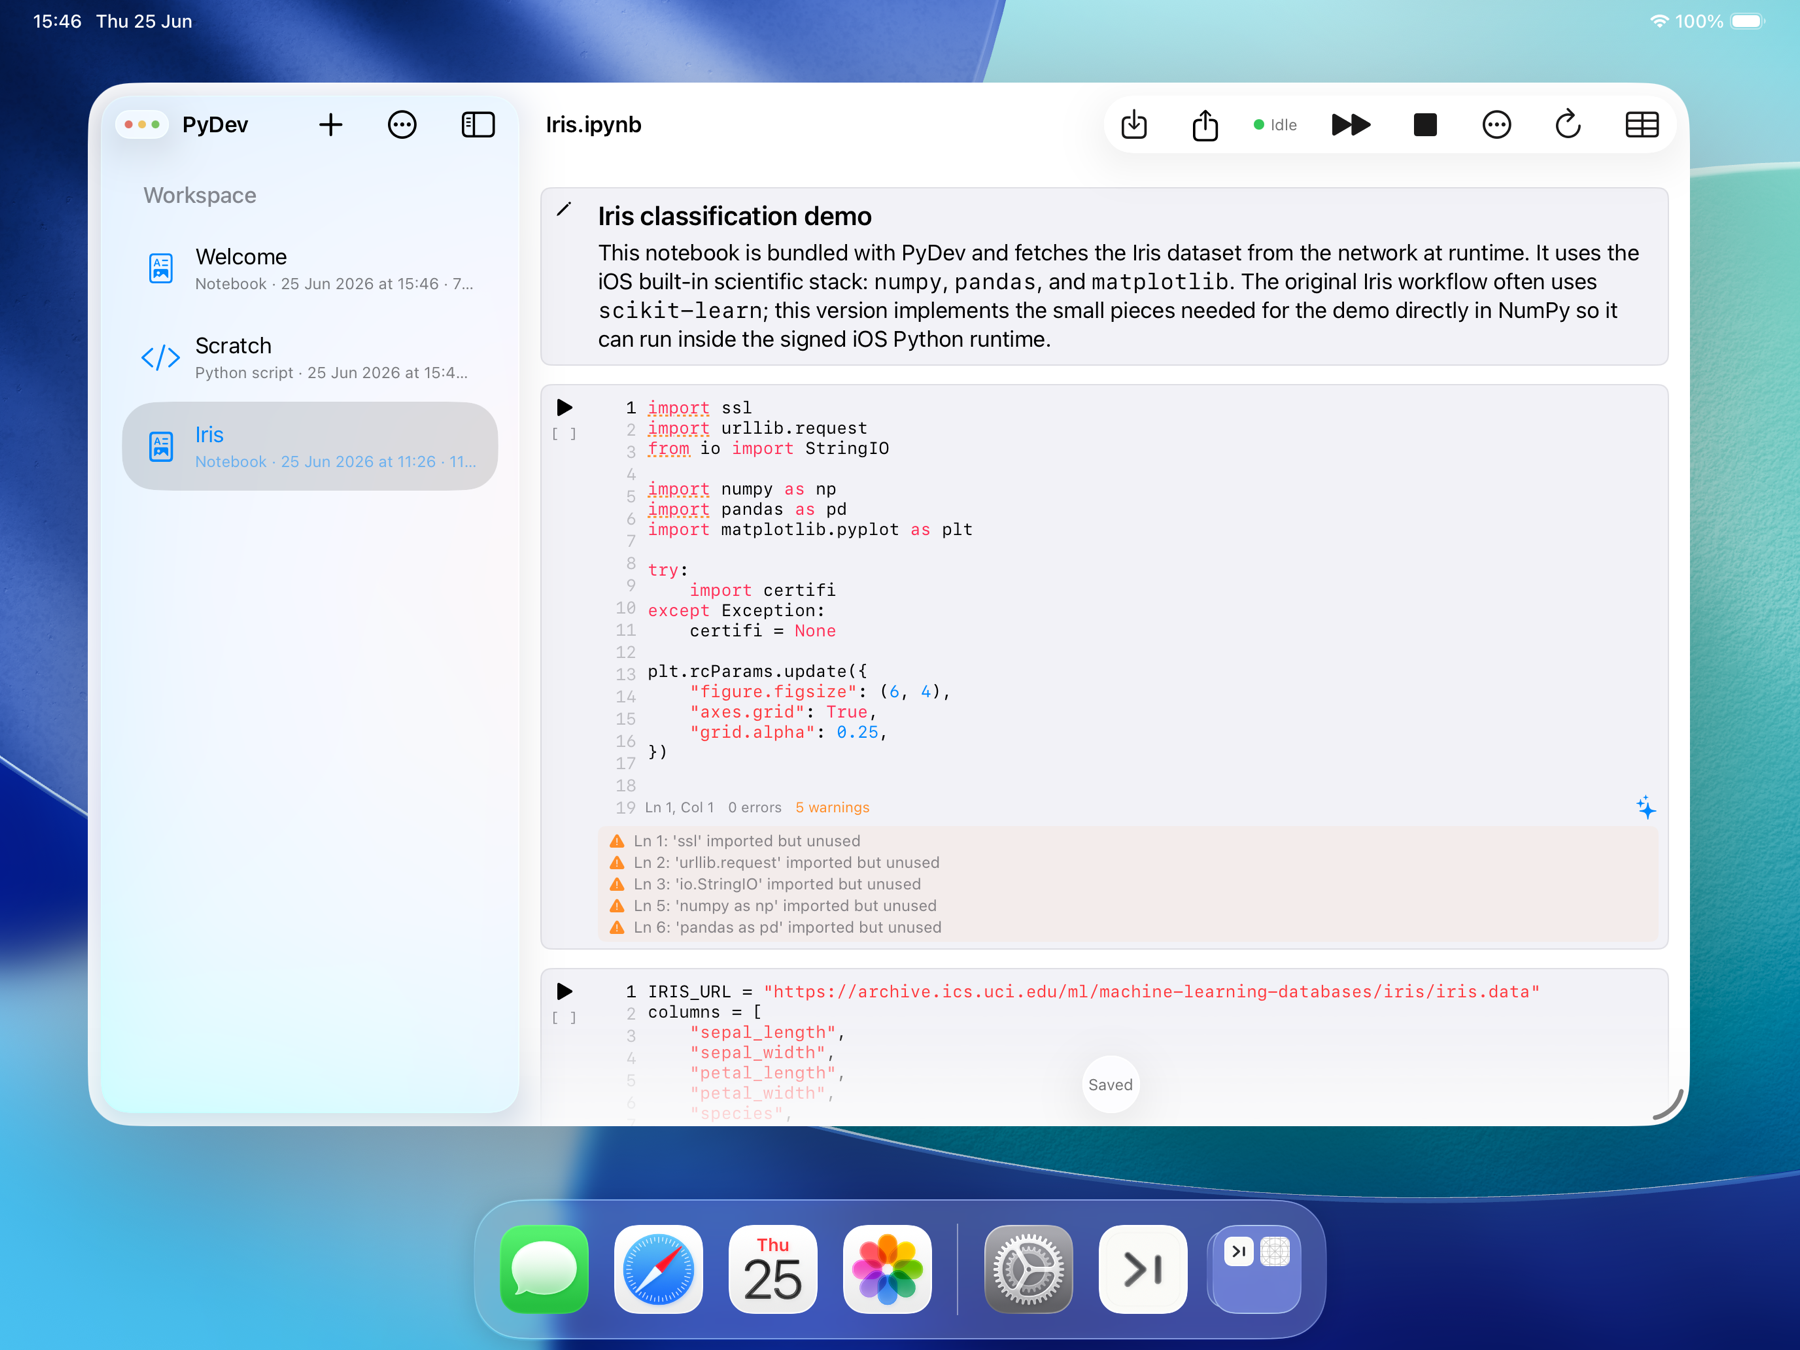Click the Scratch code brackets icon
Screen dimensions: 1800x1350
coord(161,358)
